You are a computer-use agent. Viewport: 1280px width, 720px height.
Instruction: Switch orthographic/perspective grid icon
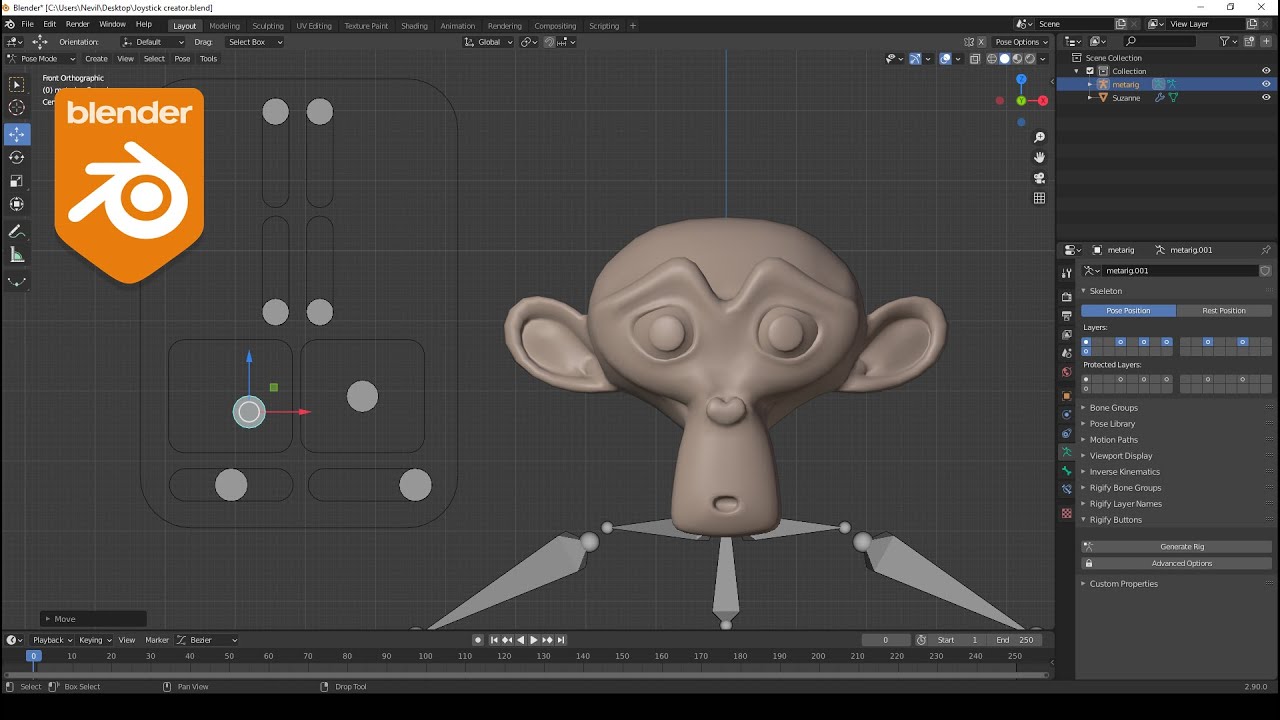(x=1040, y=198)
